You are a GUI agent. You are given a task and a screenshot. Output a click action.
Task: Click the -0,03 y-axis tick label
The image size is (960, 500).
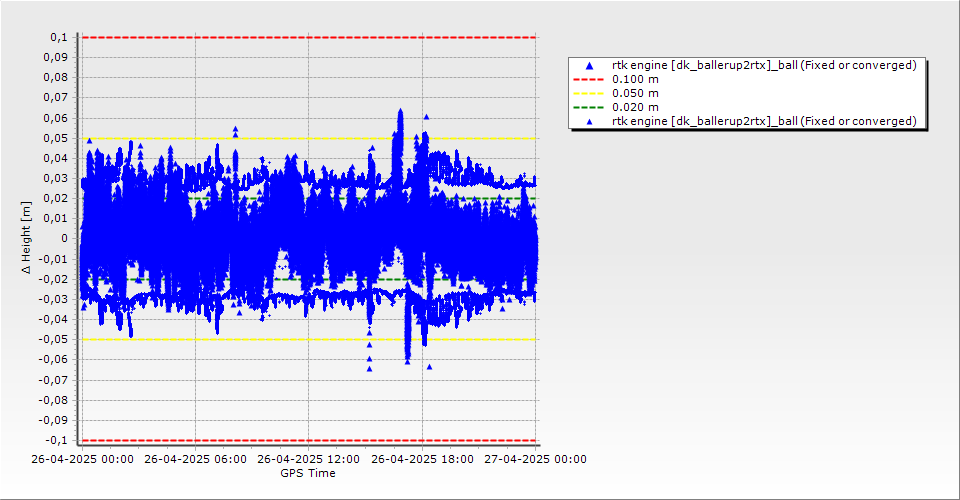tap(54, 299)
